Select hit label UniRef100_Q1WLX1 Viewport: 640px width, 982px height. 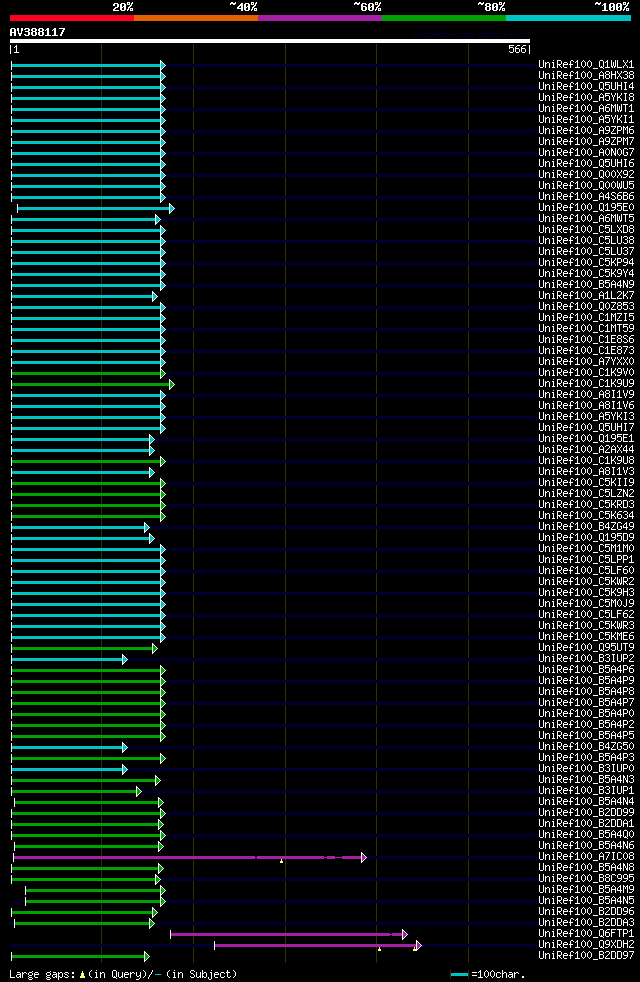[x=586, y=65]
